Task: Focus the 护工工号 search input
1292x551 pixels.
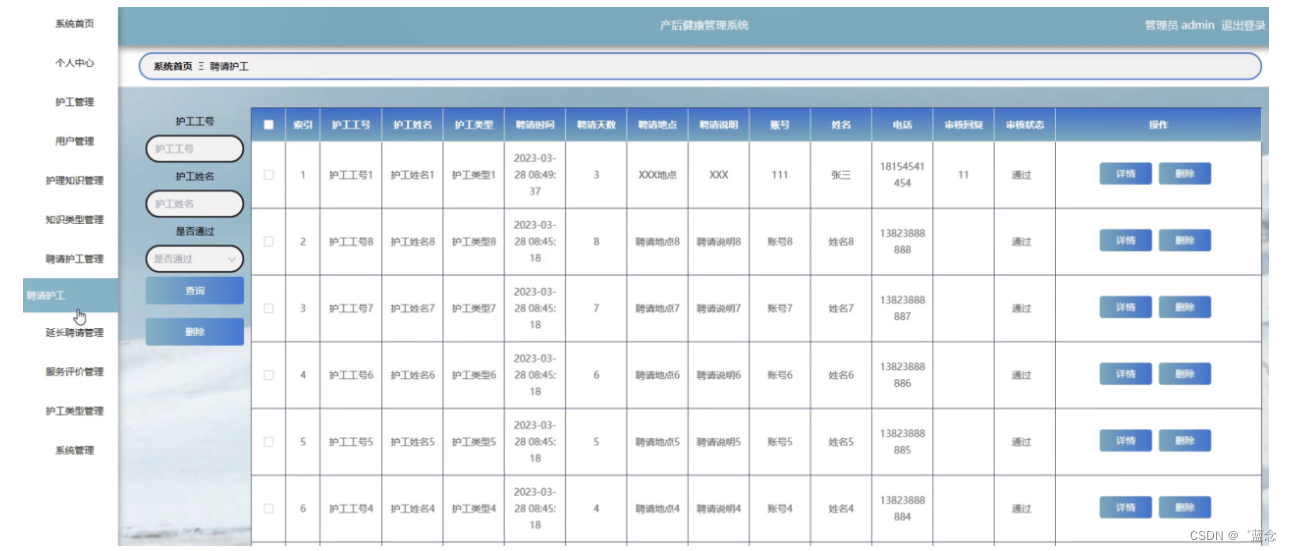Action: coord(195,149)
